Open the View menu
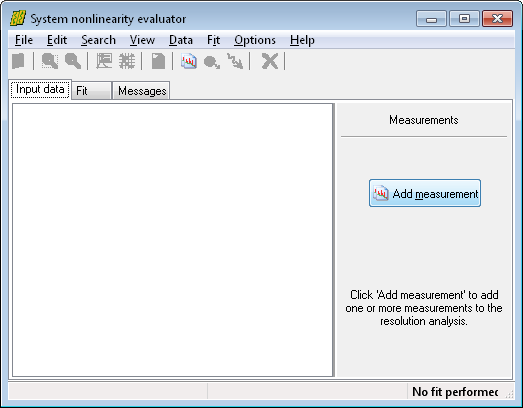The height and width of the screenshot is (408, 523). click(142, 40)
